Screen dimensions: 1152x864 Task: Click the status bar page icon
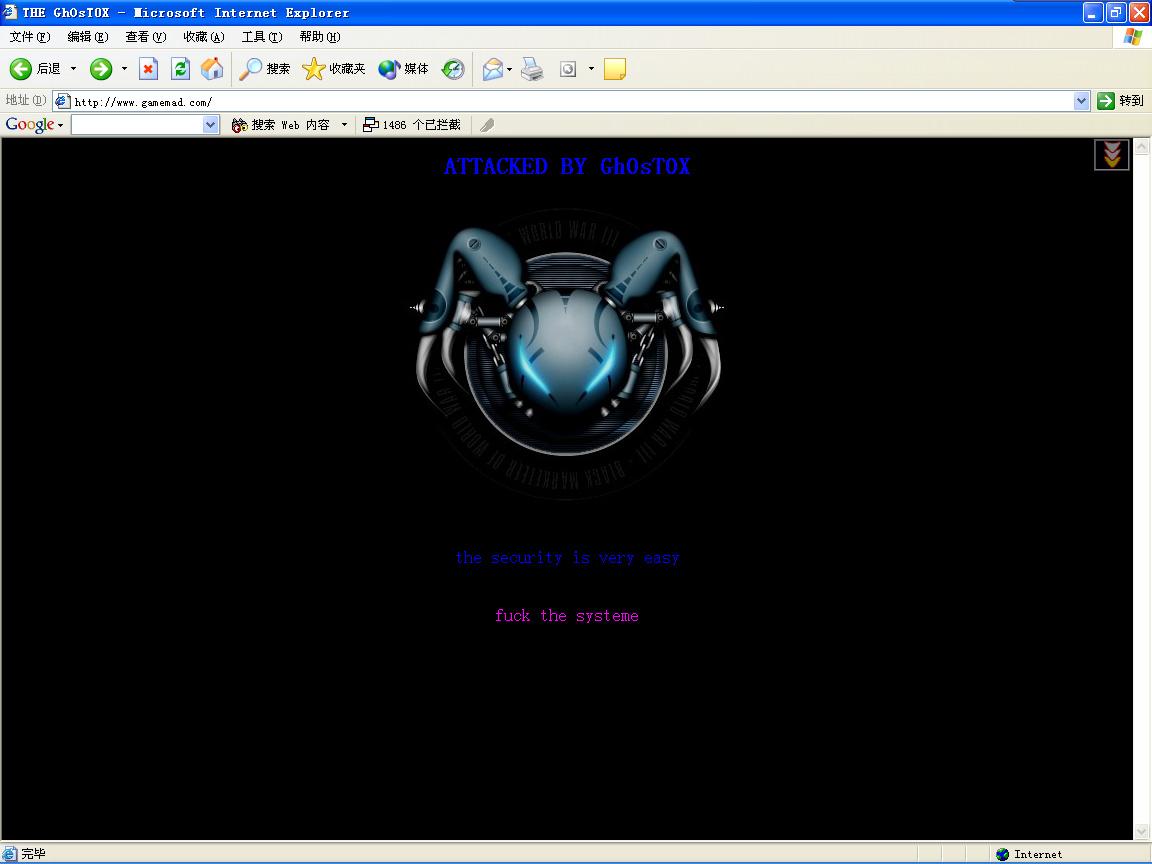[x=9, y=854]
